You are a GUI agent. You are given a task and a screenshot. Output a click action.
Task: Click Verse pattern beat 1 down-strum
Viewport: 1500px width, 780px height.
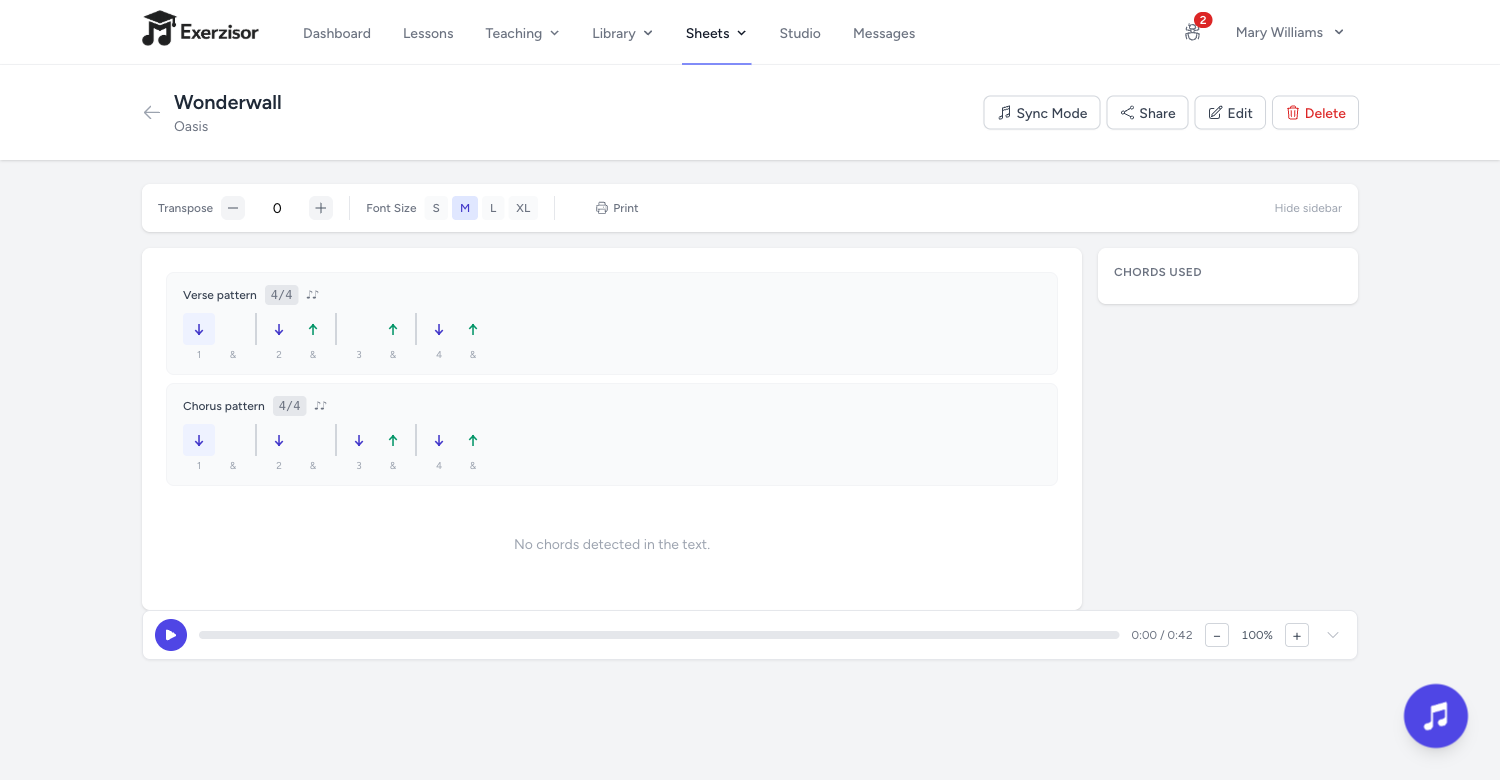199,329
